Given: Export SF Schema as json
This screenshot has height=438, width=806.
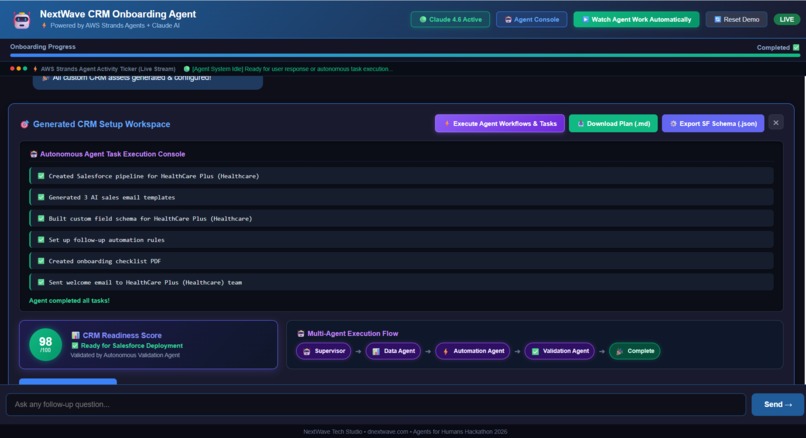Looking at the screenshot, I should [x=712, y=123].
